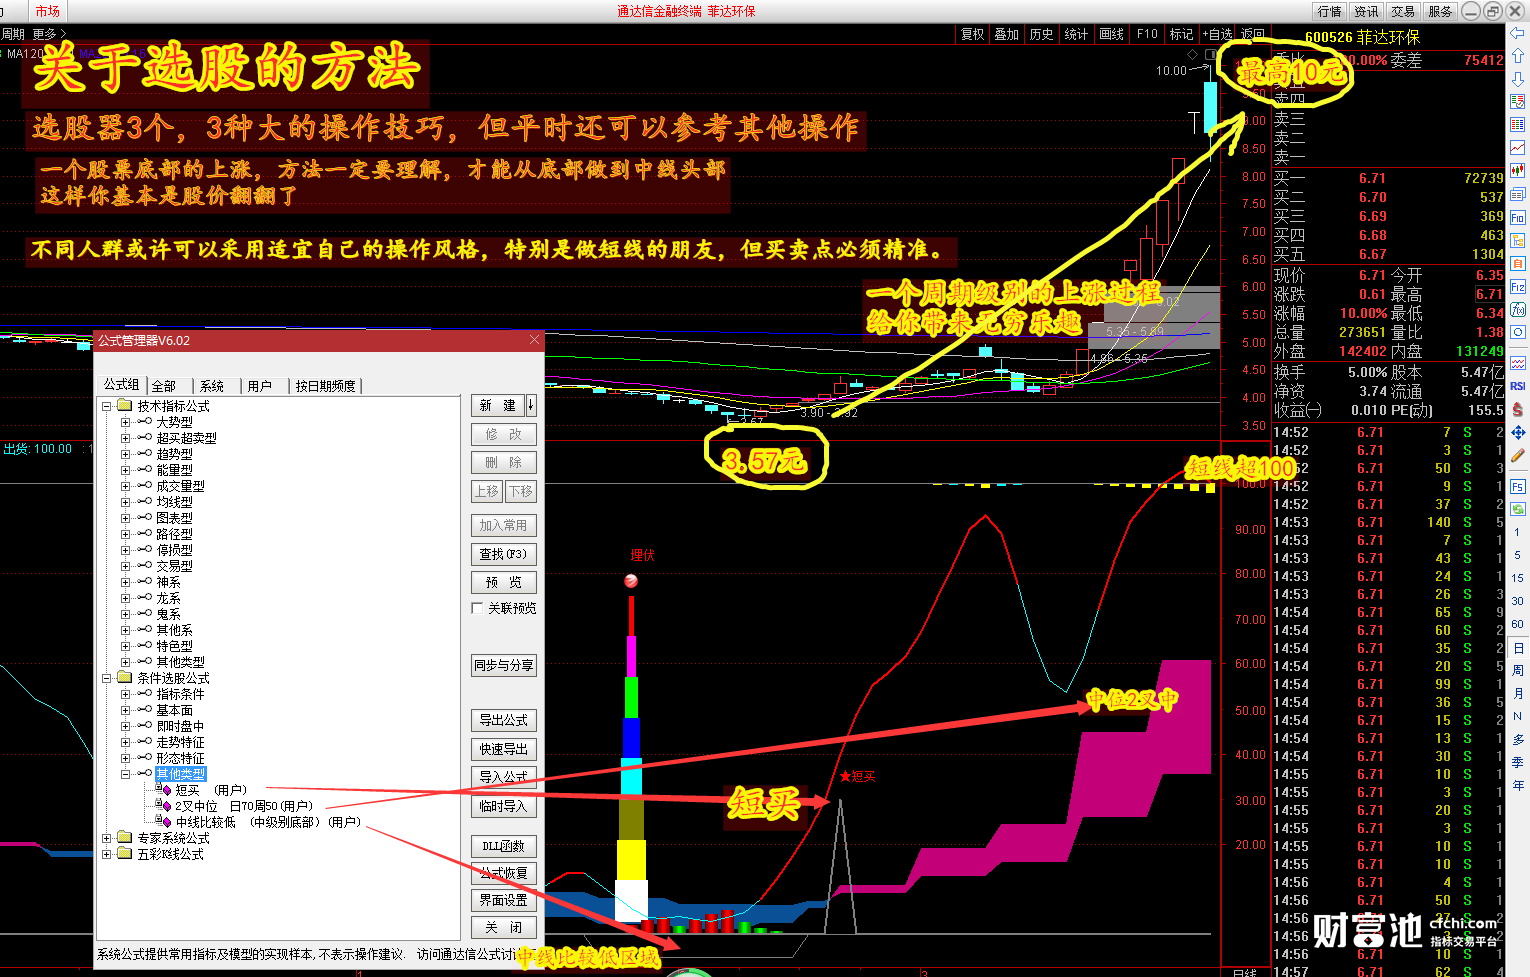Click the wavy indicator lines icon

point(1518,363)
